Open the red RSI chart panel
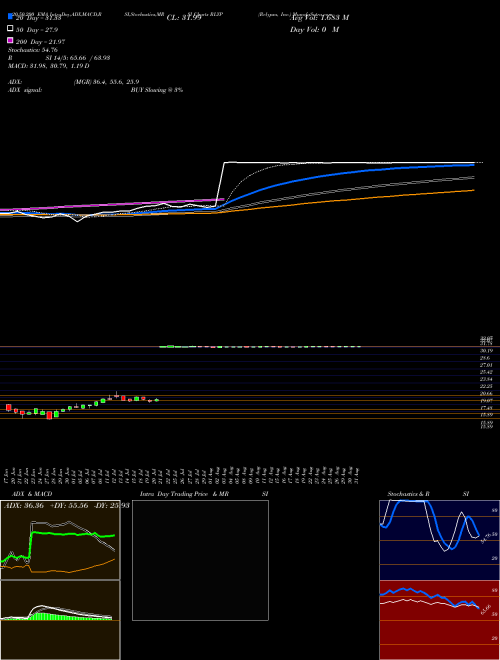The height and width of the screenshot is (660, 500). coord(439,620)
